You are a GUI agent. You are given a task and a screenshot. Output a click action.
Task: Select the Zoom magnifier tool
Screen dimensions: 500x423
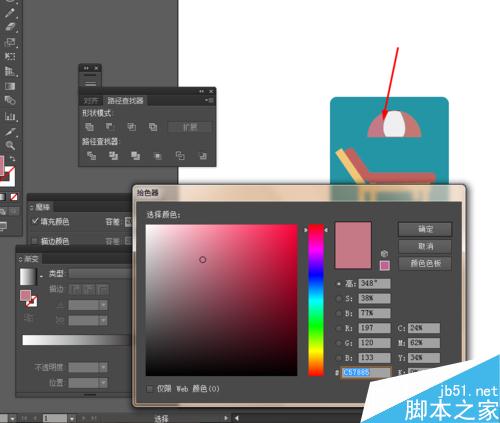tap(10, 145)
